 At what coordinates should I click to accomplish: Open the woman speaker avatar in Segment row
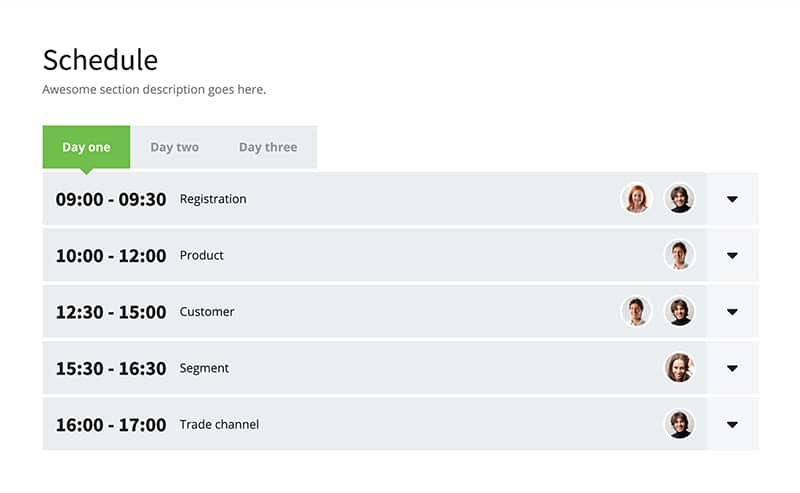680,368
